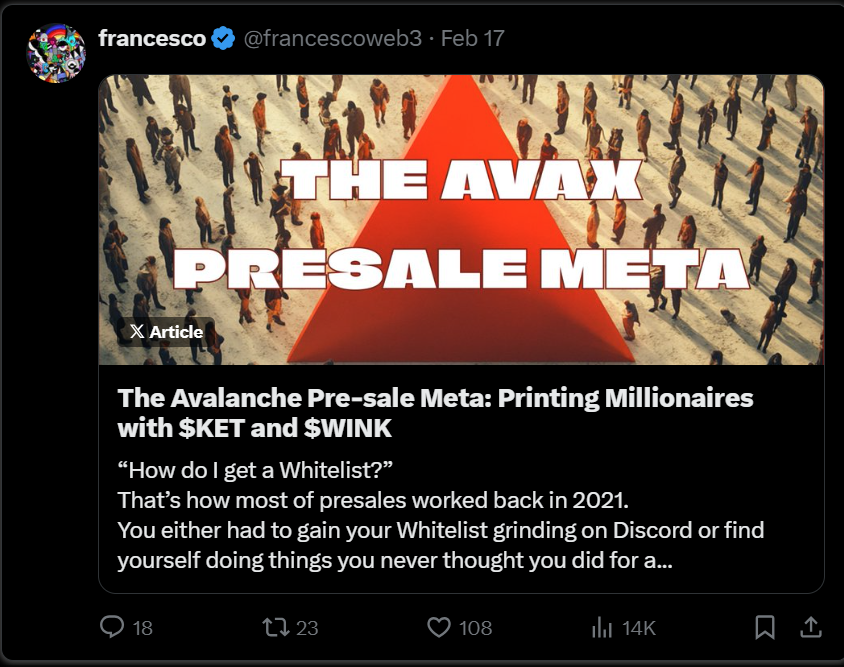This screenshot has width=844, height=667.
Task: Open article titled The Avalanche Pre-sale Meta
Action: (x=435, y=413)
